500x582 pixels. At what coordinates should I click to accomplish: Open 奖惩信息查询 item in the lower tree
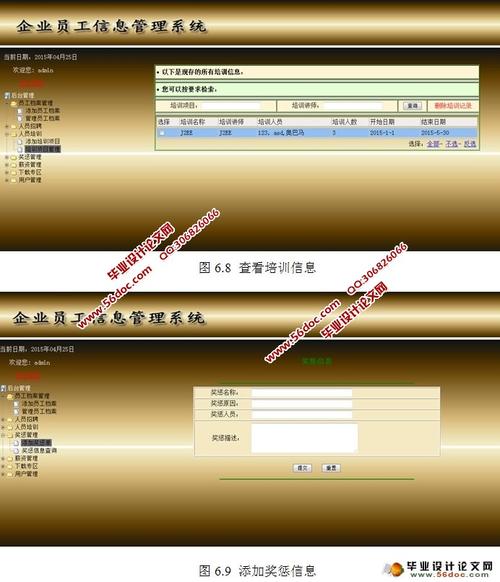click(39, 451)
